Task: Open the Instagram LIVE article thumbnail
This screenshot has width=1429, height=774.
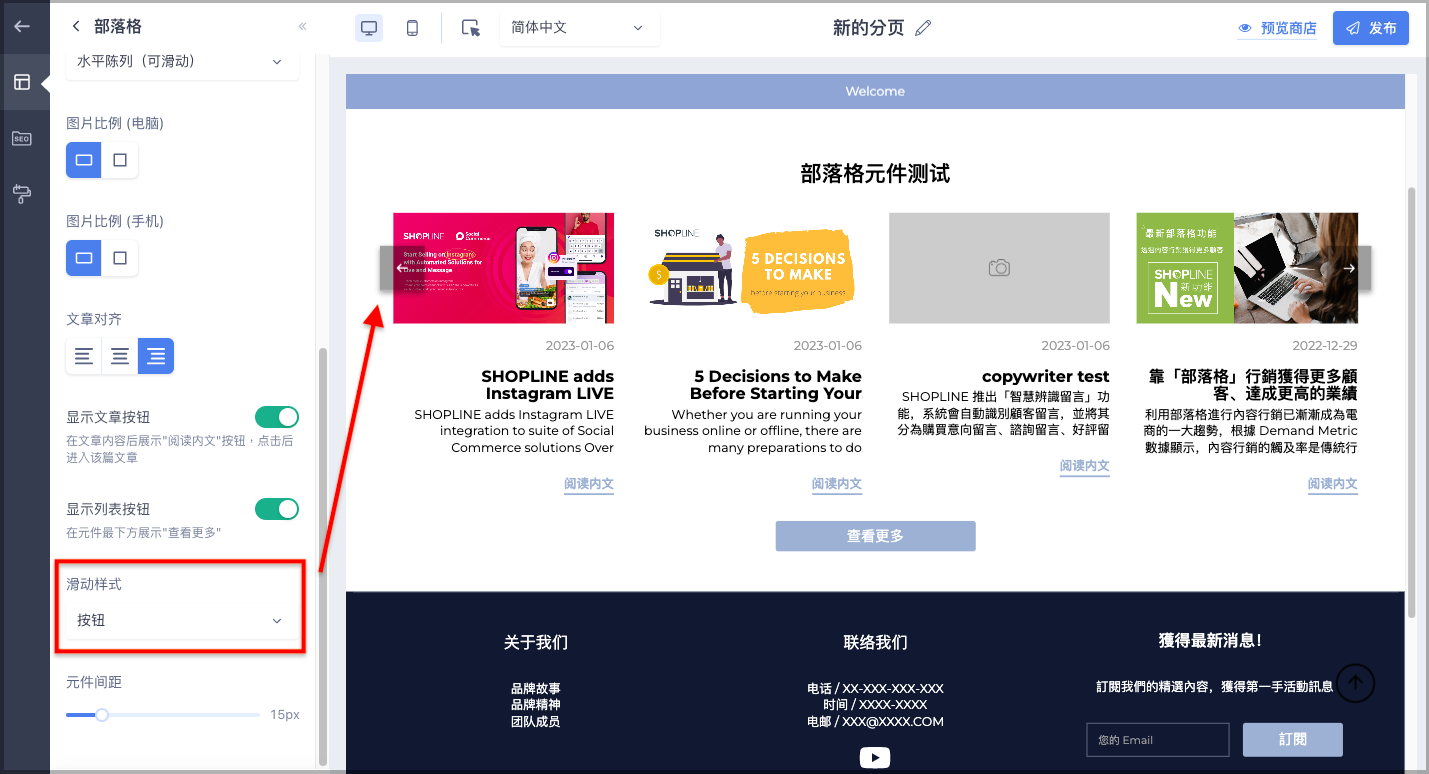Action: [x=503, y=268]
